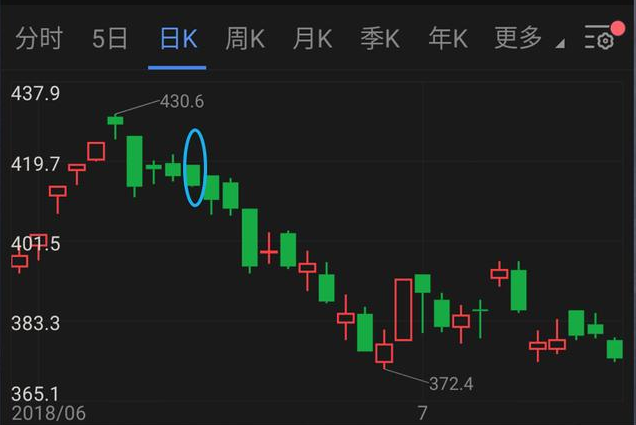This screenshot has height=425, width=636.
Task: Click the 372.4 low price label
Action: (x=451, y=384)
